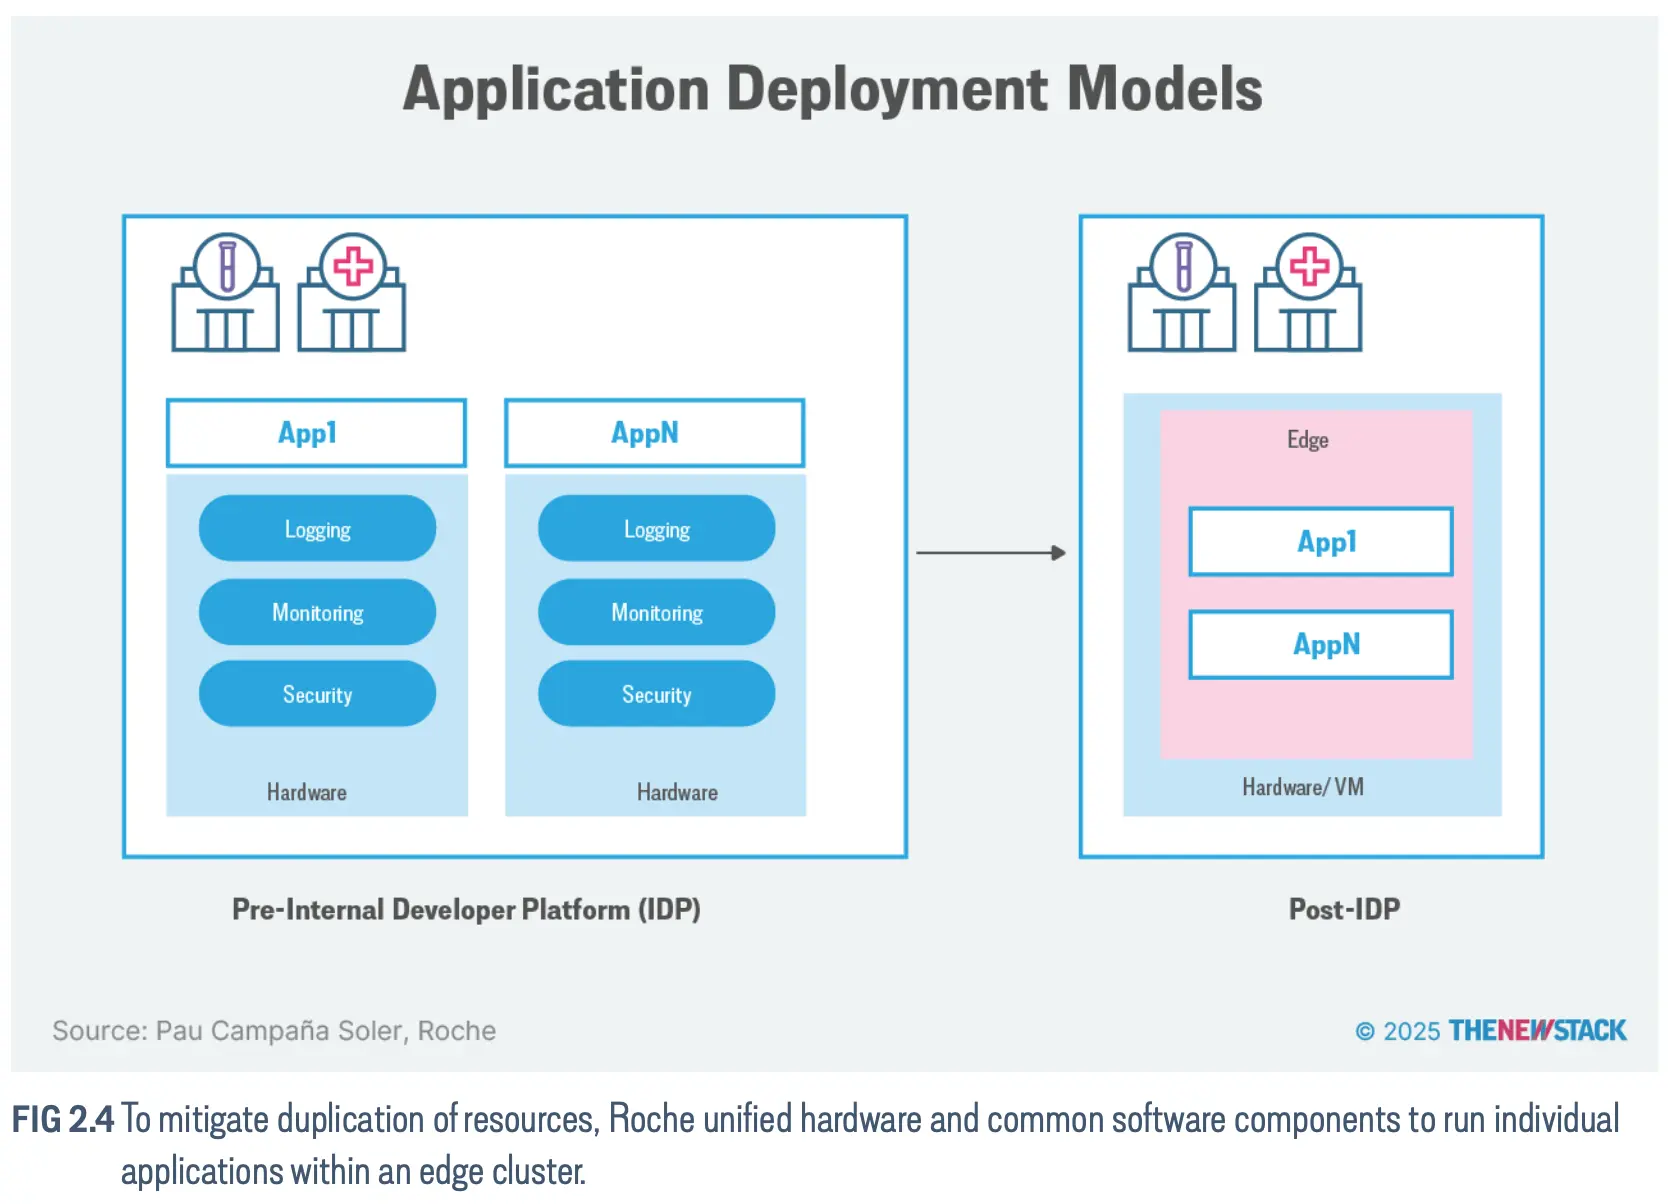Click the Monitoring pill under App1

[317, 612]
